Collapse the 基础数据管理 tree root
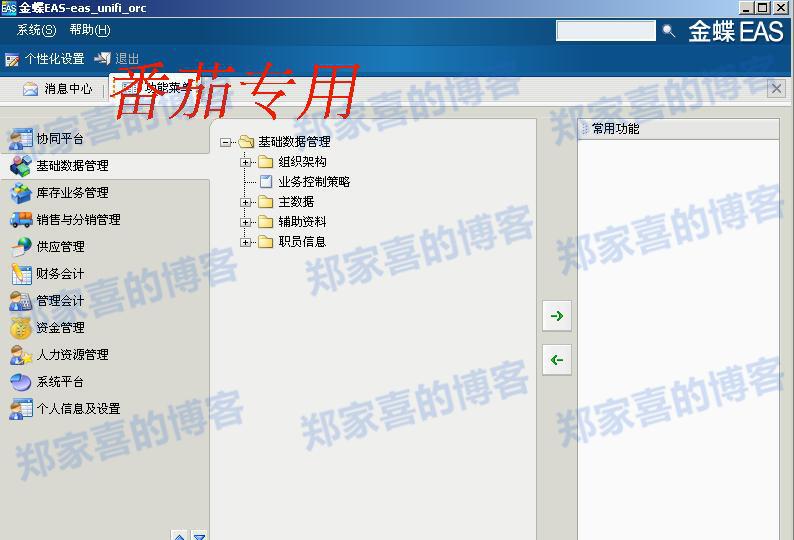The height and width of the screenshot is (540, 794). coord(225,142)
